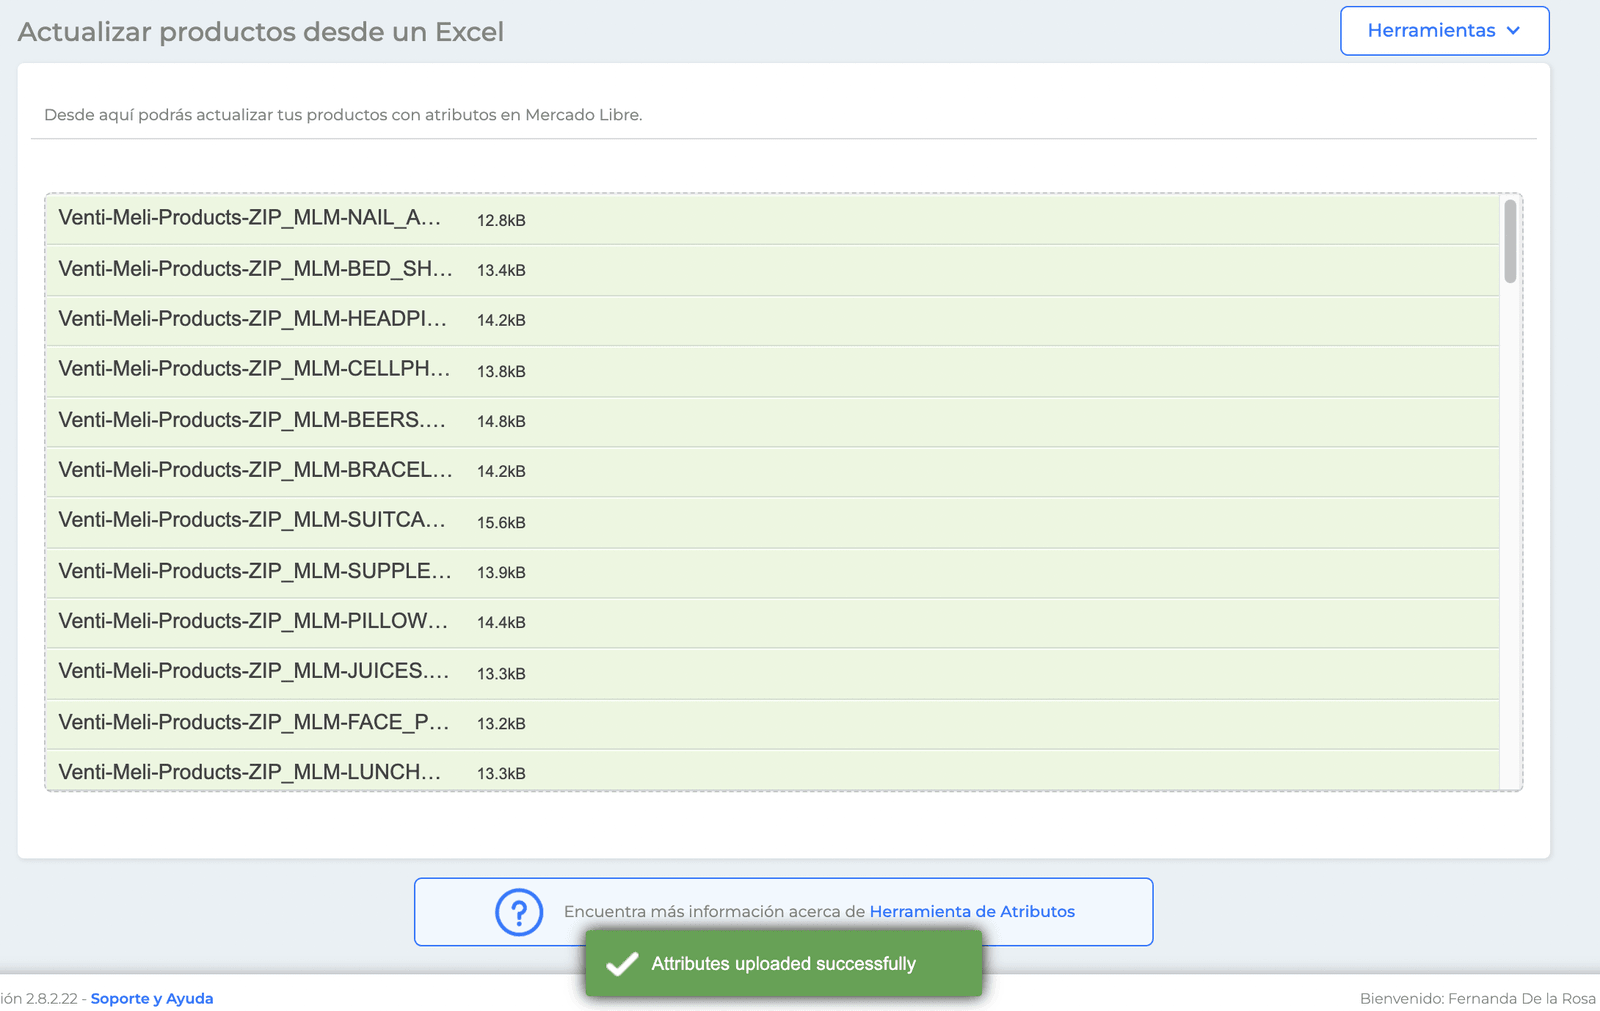Select the MLM-PILLOW… file row
Viewport: 1600px width, 1011px height.
(772, 622)
